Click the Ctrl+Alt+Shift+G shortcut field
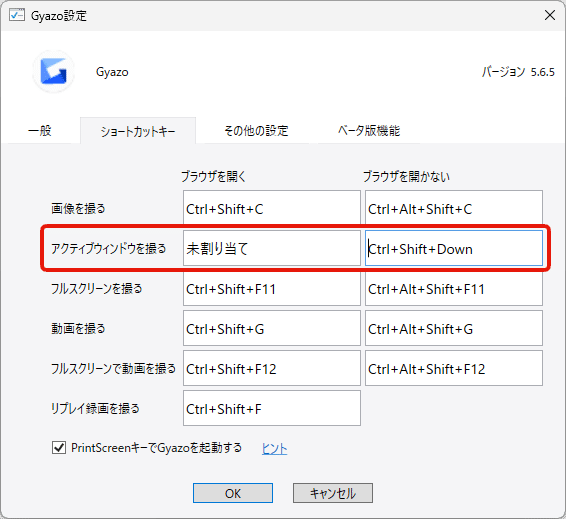Viewport: 566px width, 519px height. [x=454, y=328]
